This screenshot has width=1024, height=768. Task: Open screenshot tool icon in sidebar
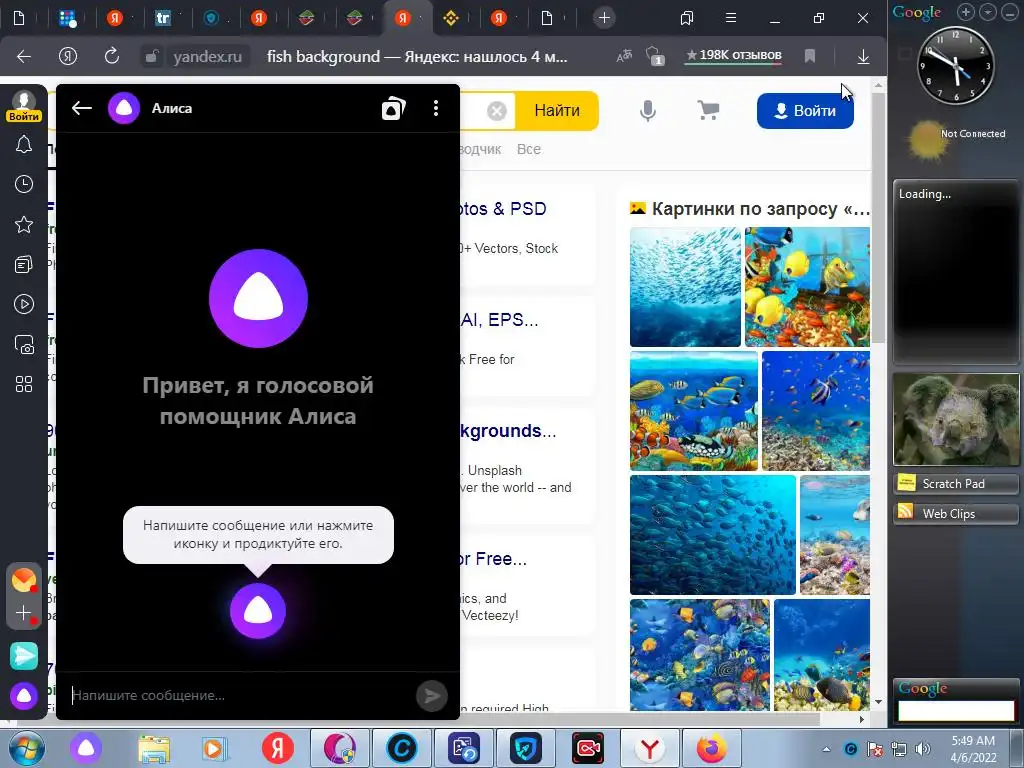tap(24, 344)
